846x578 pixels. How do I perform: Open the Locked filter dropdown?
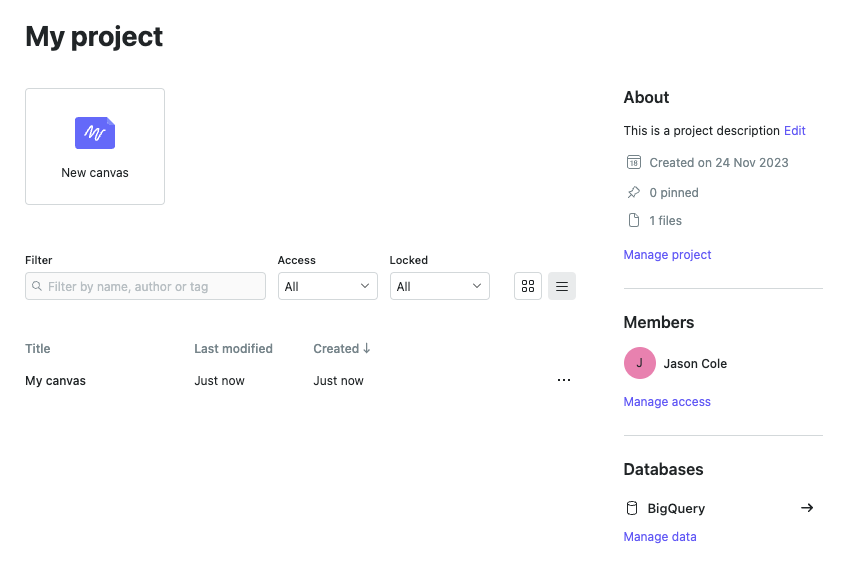click(x=439, y=286)
